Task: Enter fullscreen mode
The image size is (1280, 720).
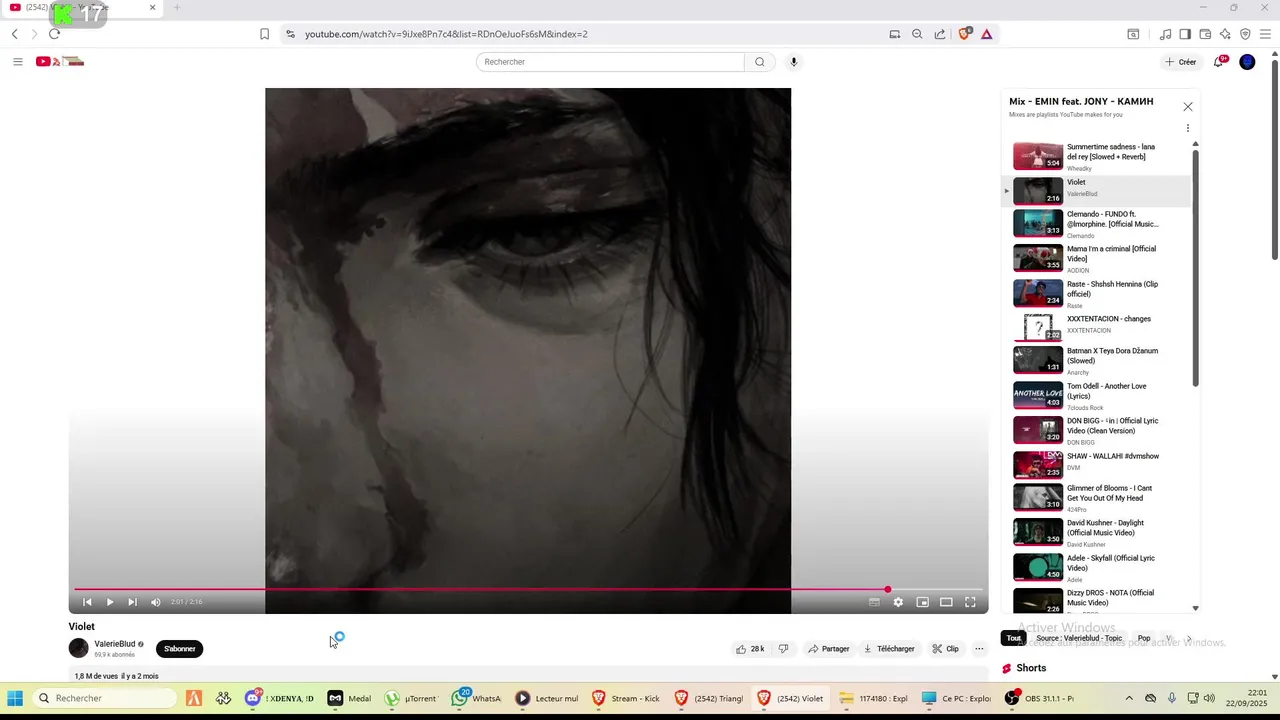Action: pyautogui.click(x=970, y=602)
